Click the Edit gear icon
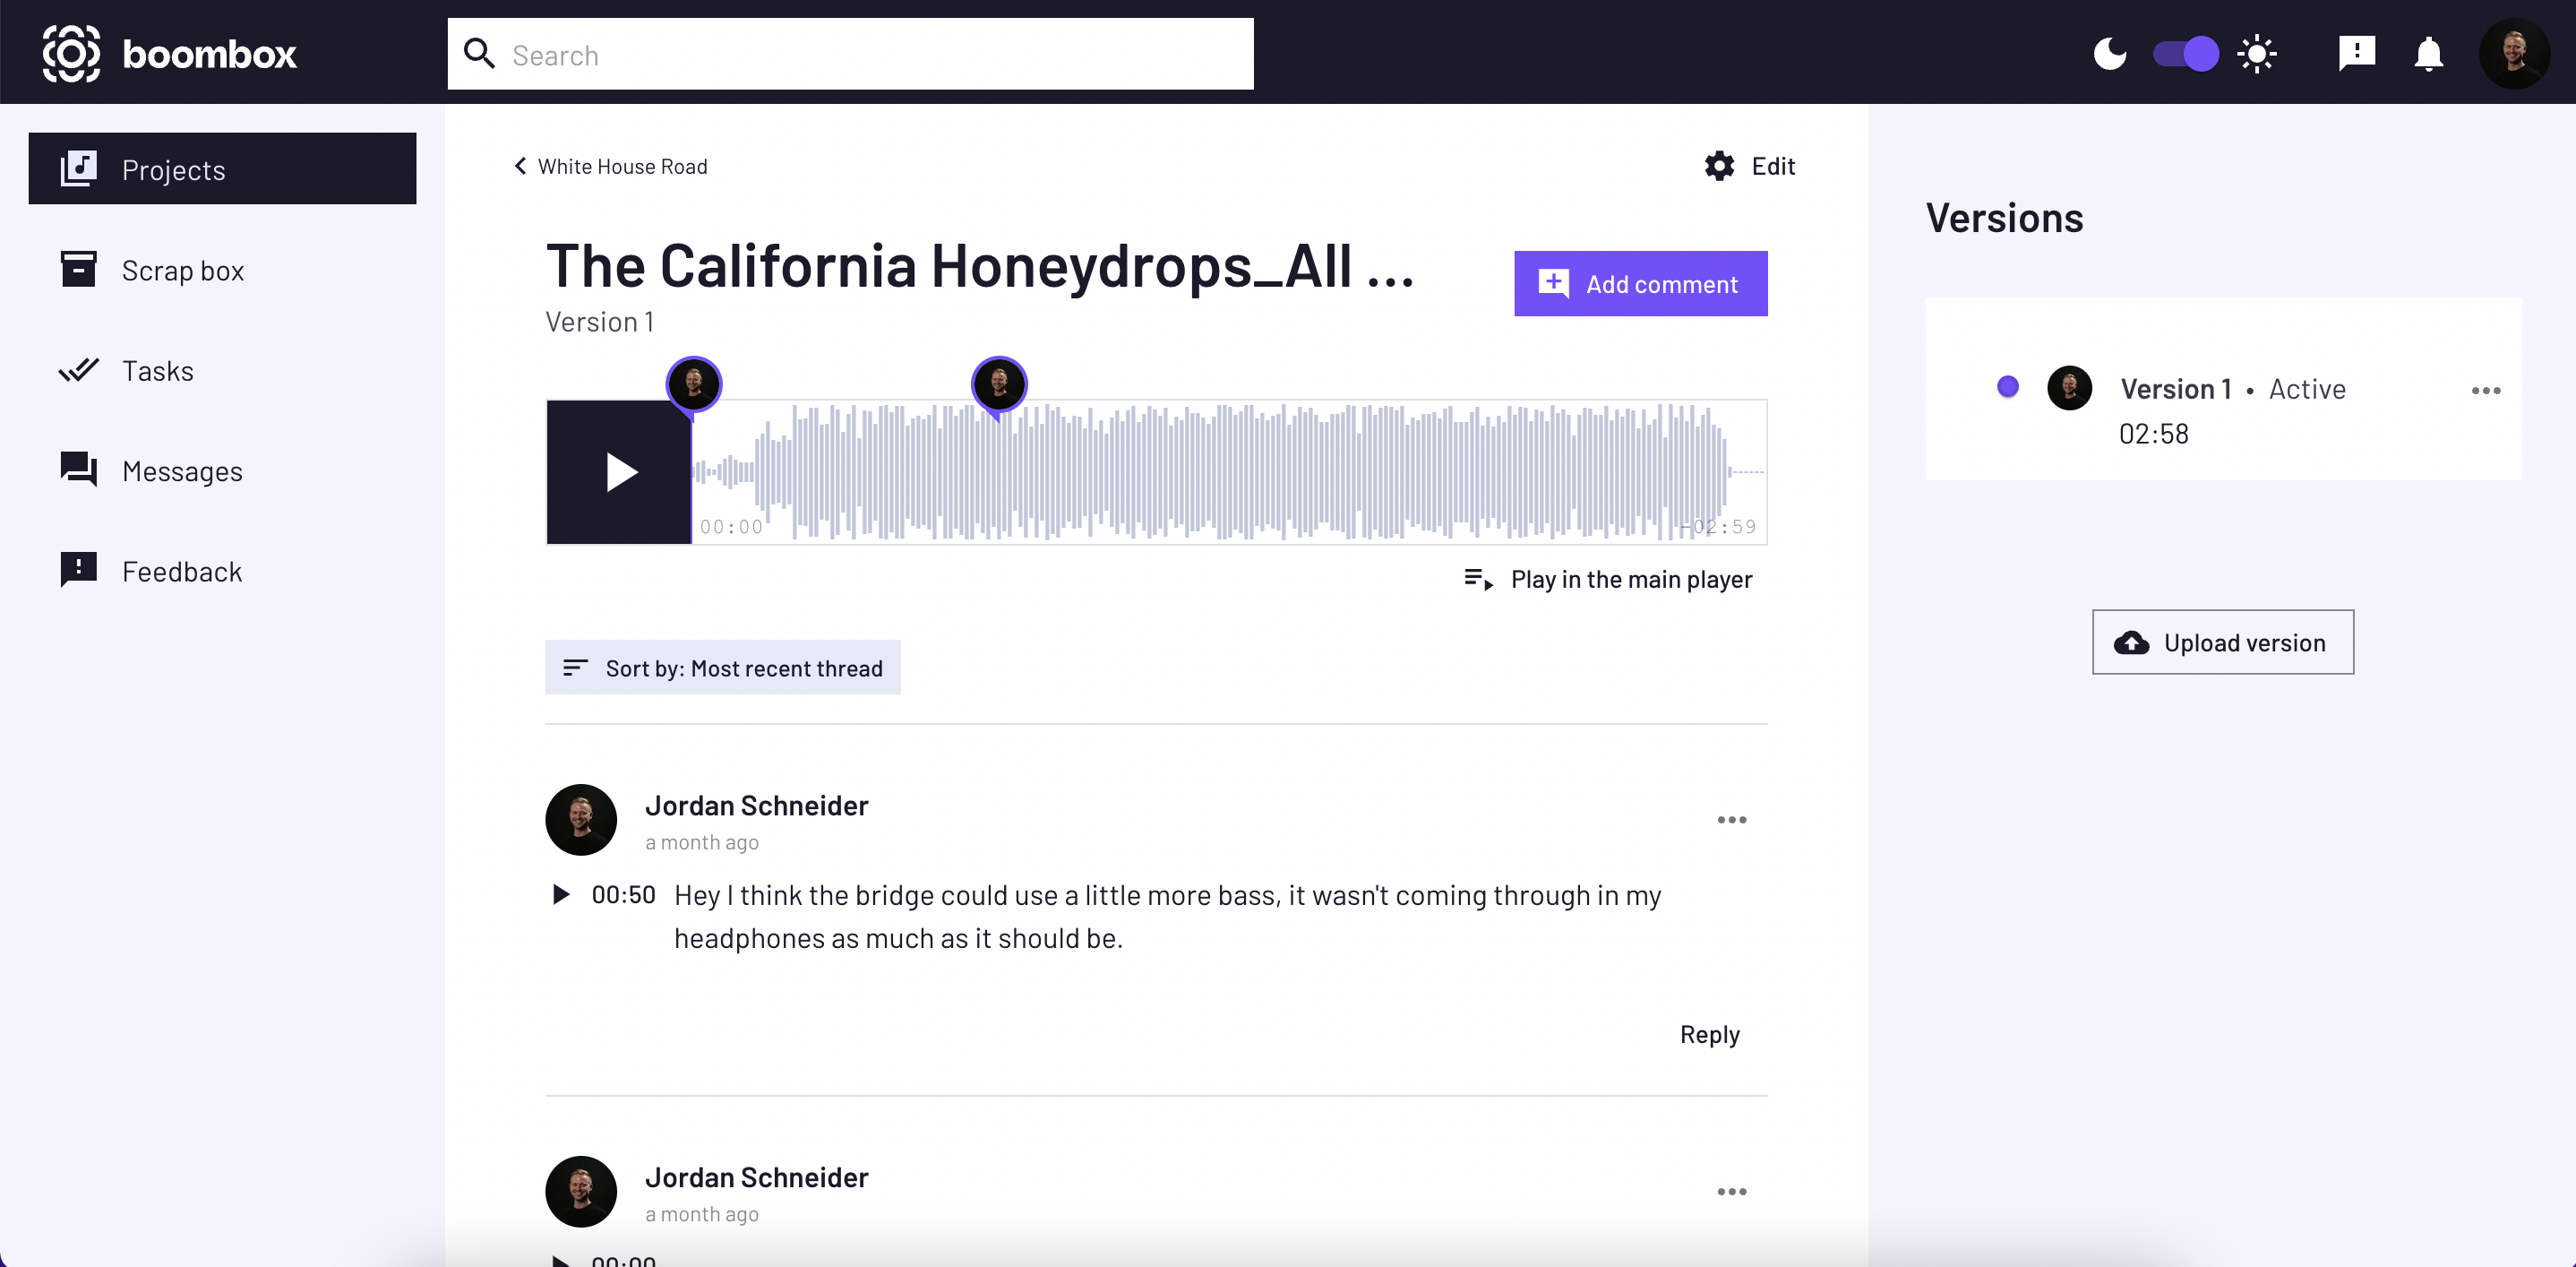This screenshot has width=2576, height=1267. tap(1719, 166)
